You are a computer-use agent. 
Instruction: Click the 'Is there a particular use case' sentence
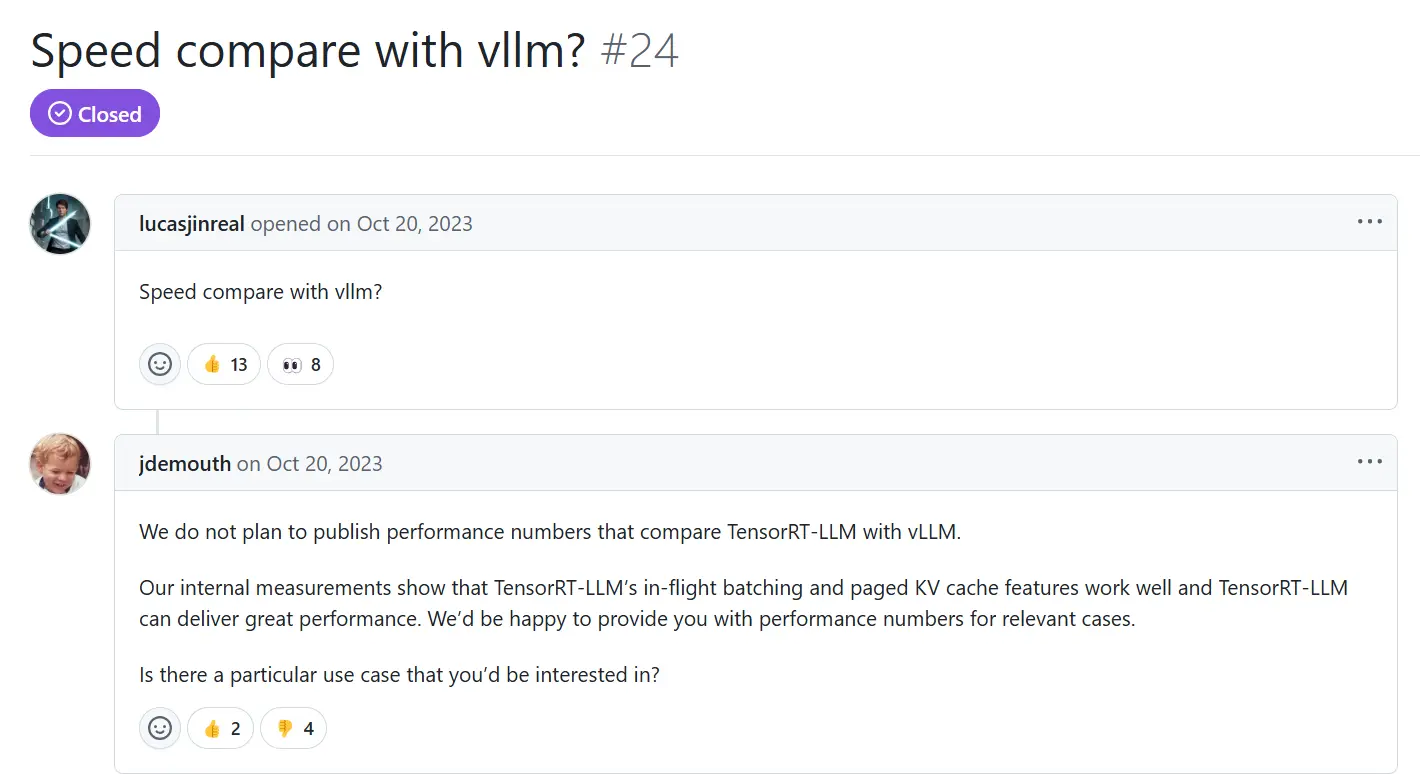(399, 675)
